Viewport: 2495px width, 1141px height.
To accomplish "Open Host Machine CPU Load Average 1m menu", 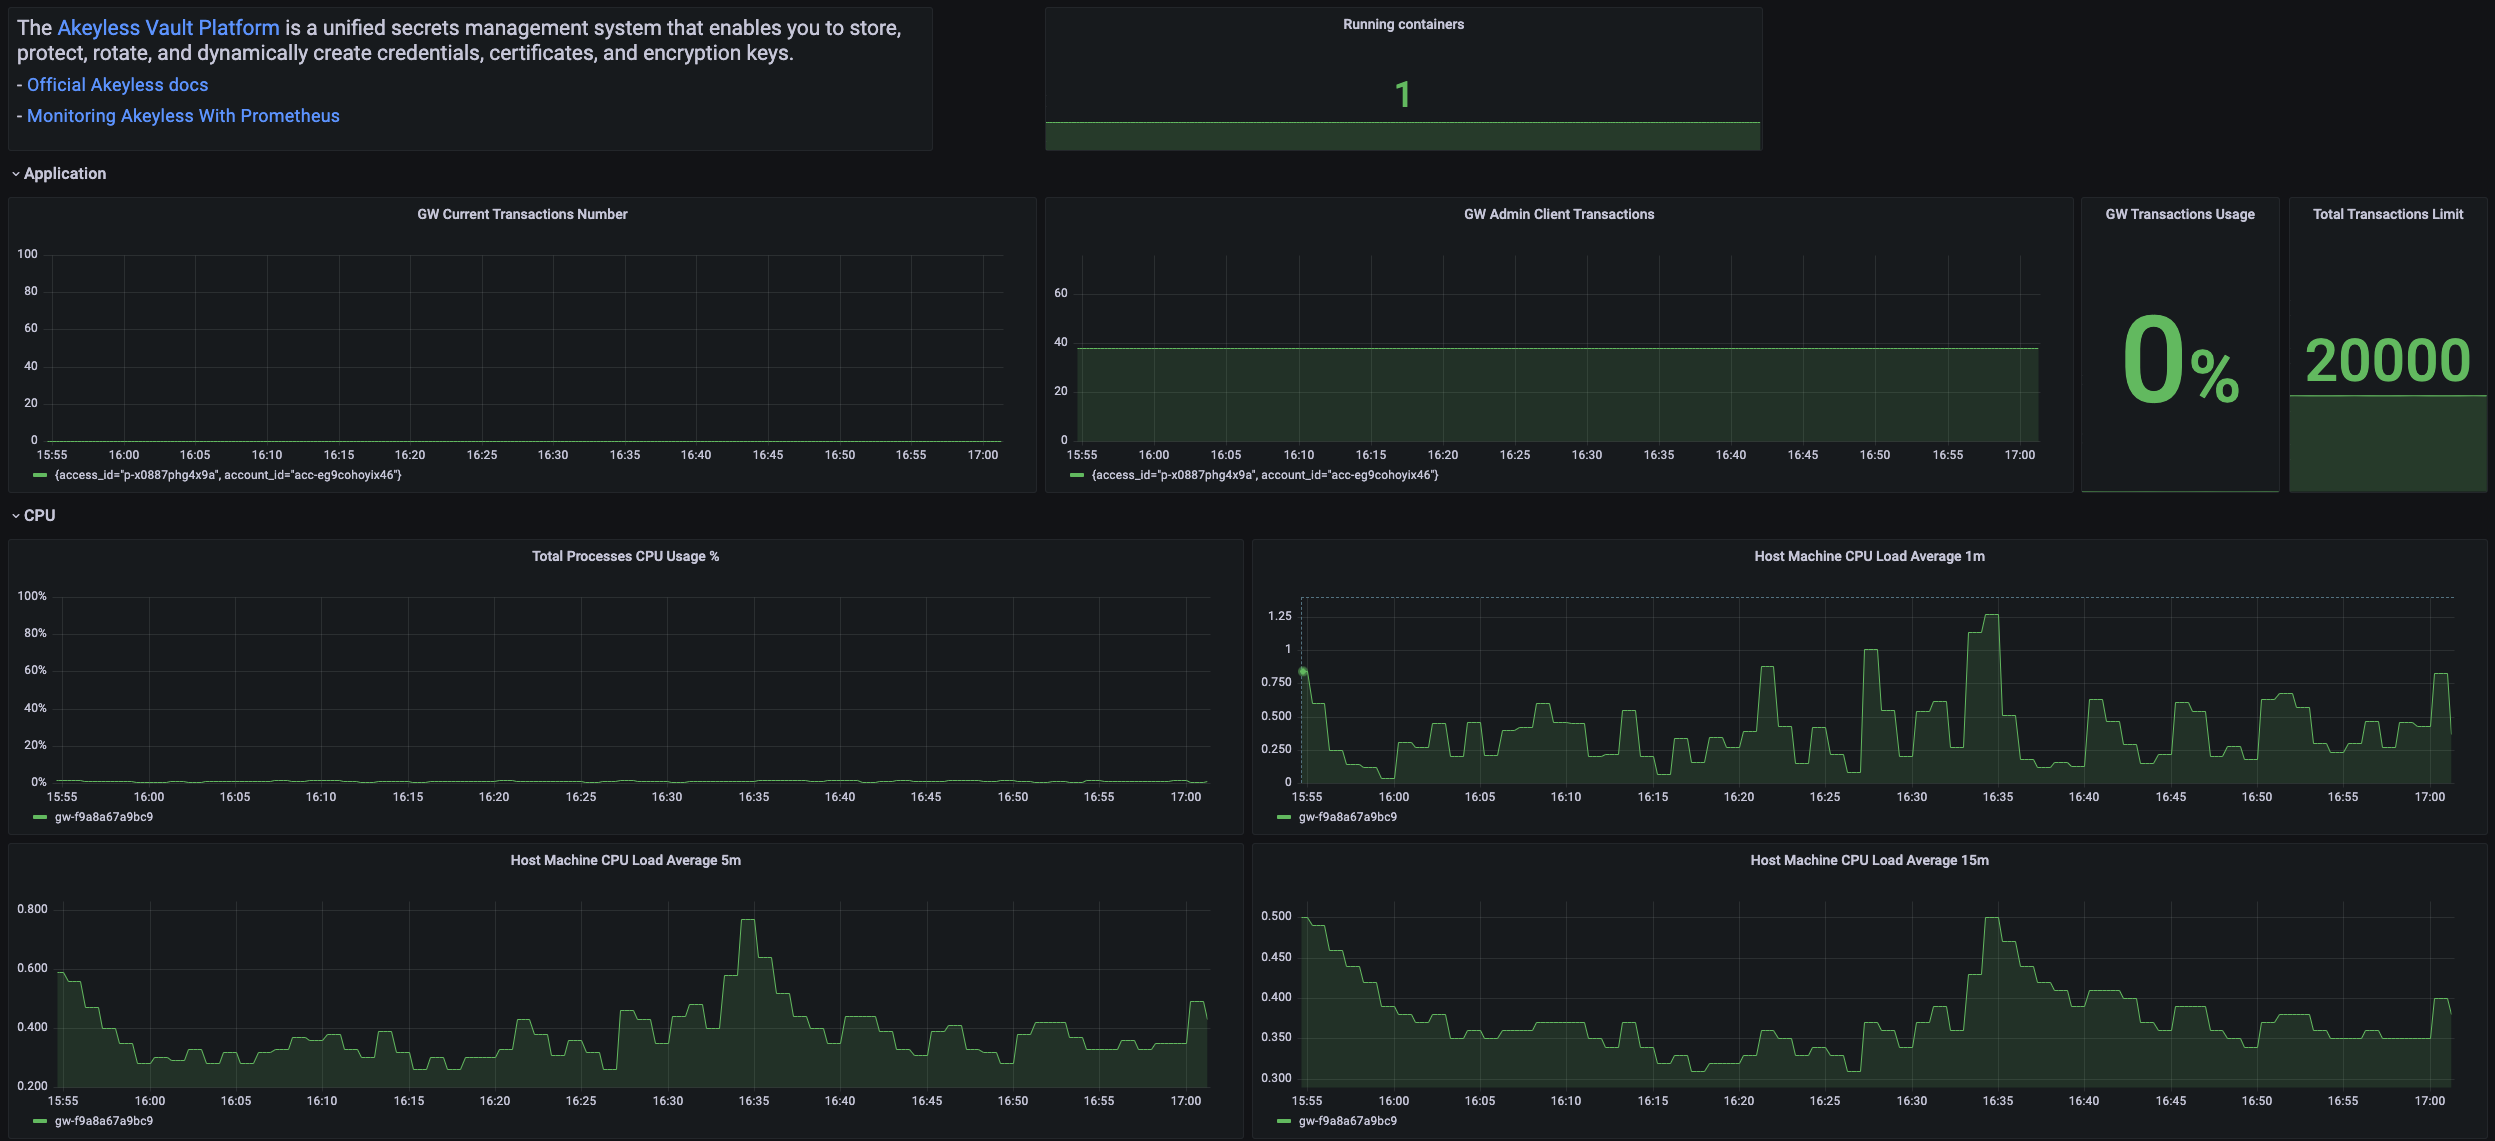I will (1868, 557).
